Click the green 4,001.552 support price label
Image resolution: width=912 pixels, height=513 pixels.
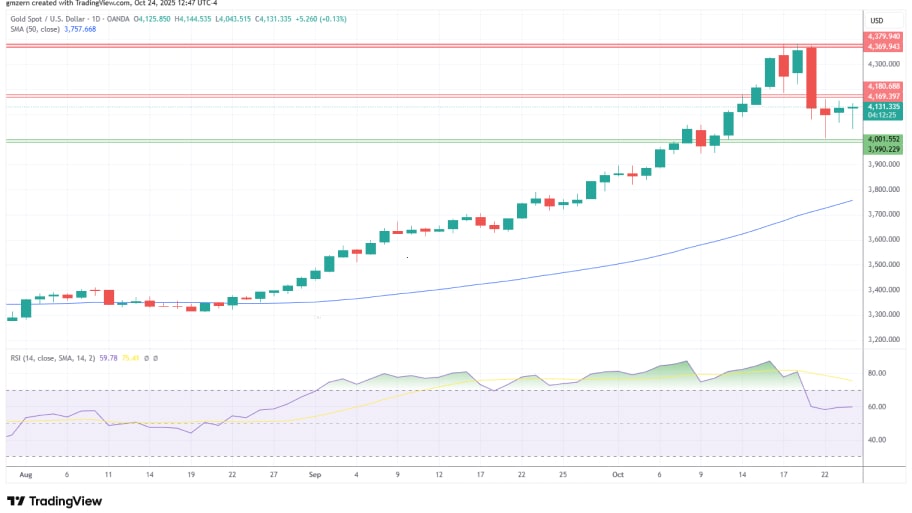pos(883,139)
